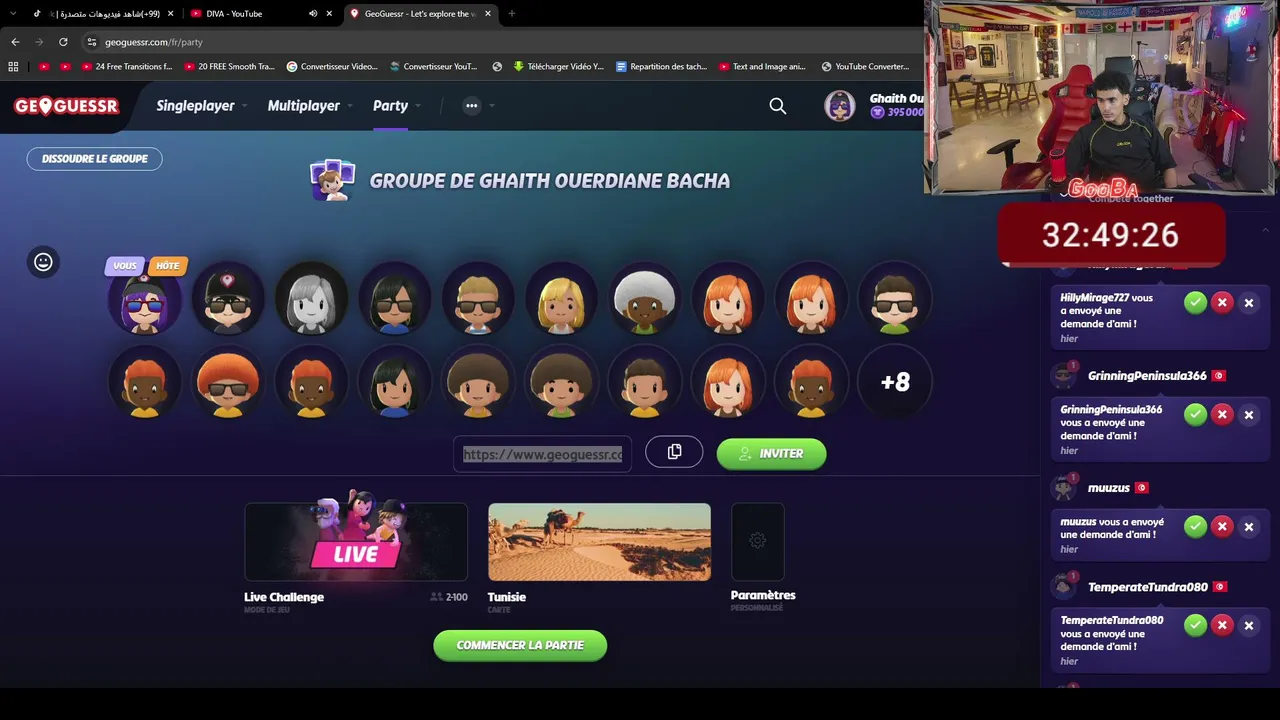Click the GeoGuessr logo

(66, 106)
